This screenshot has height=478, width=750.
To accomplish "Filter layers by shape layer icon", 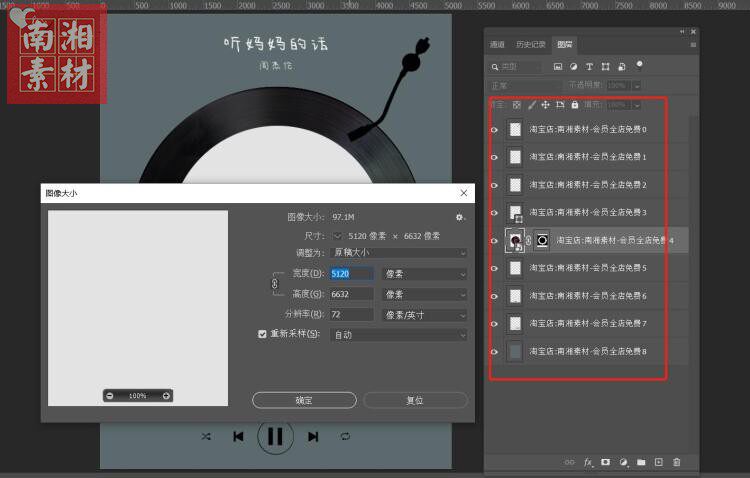I will coord(606,67).
